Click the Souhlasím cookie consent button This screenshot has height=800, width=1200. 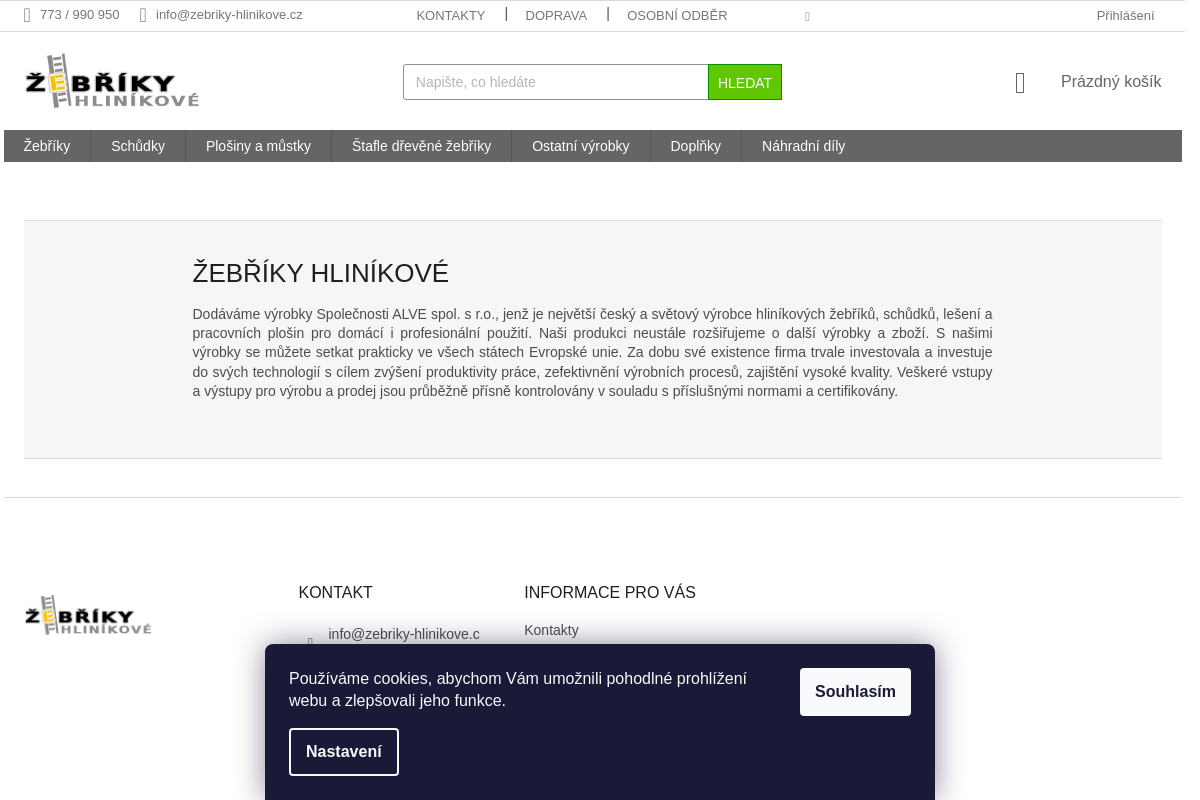855,691
